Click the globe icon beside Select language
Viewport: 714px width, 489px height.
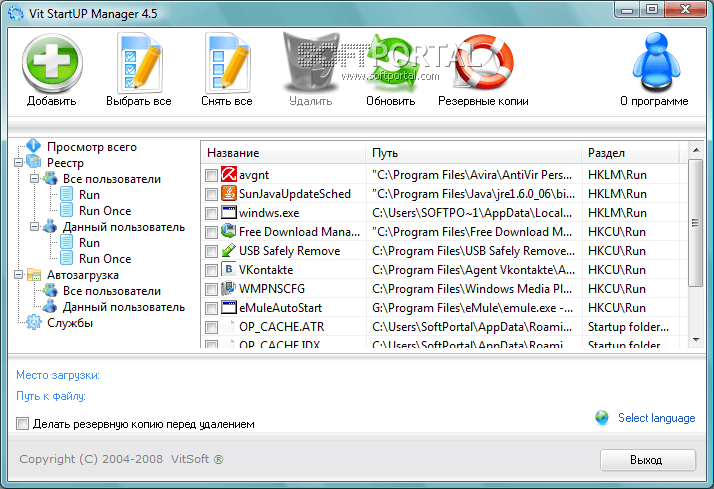click(x=602, y=418)
